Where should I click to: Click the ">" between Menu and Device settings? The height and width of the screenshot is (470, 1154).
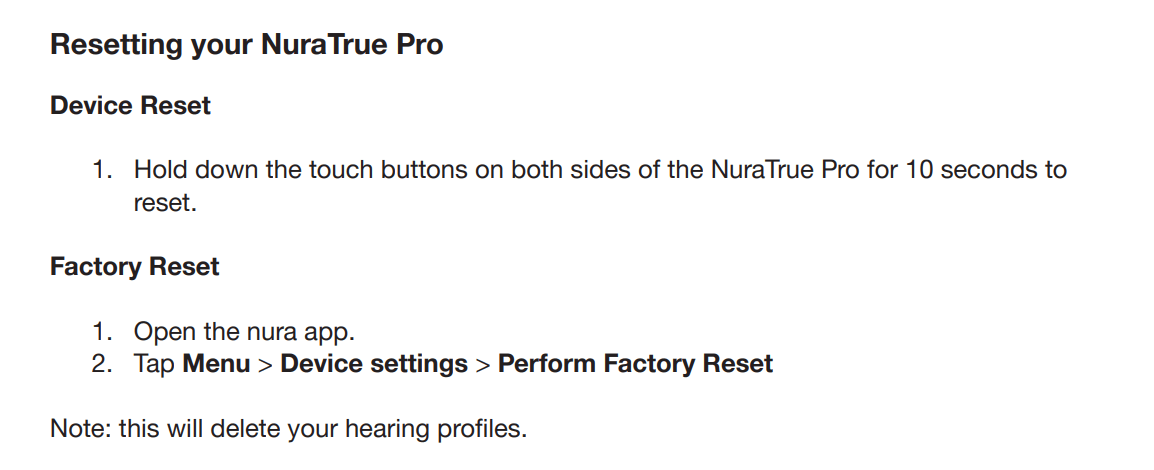pyautogui.click(x=265, y=363)
